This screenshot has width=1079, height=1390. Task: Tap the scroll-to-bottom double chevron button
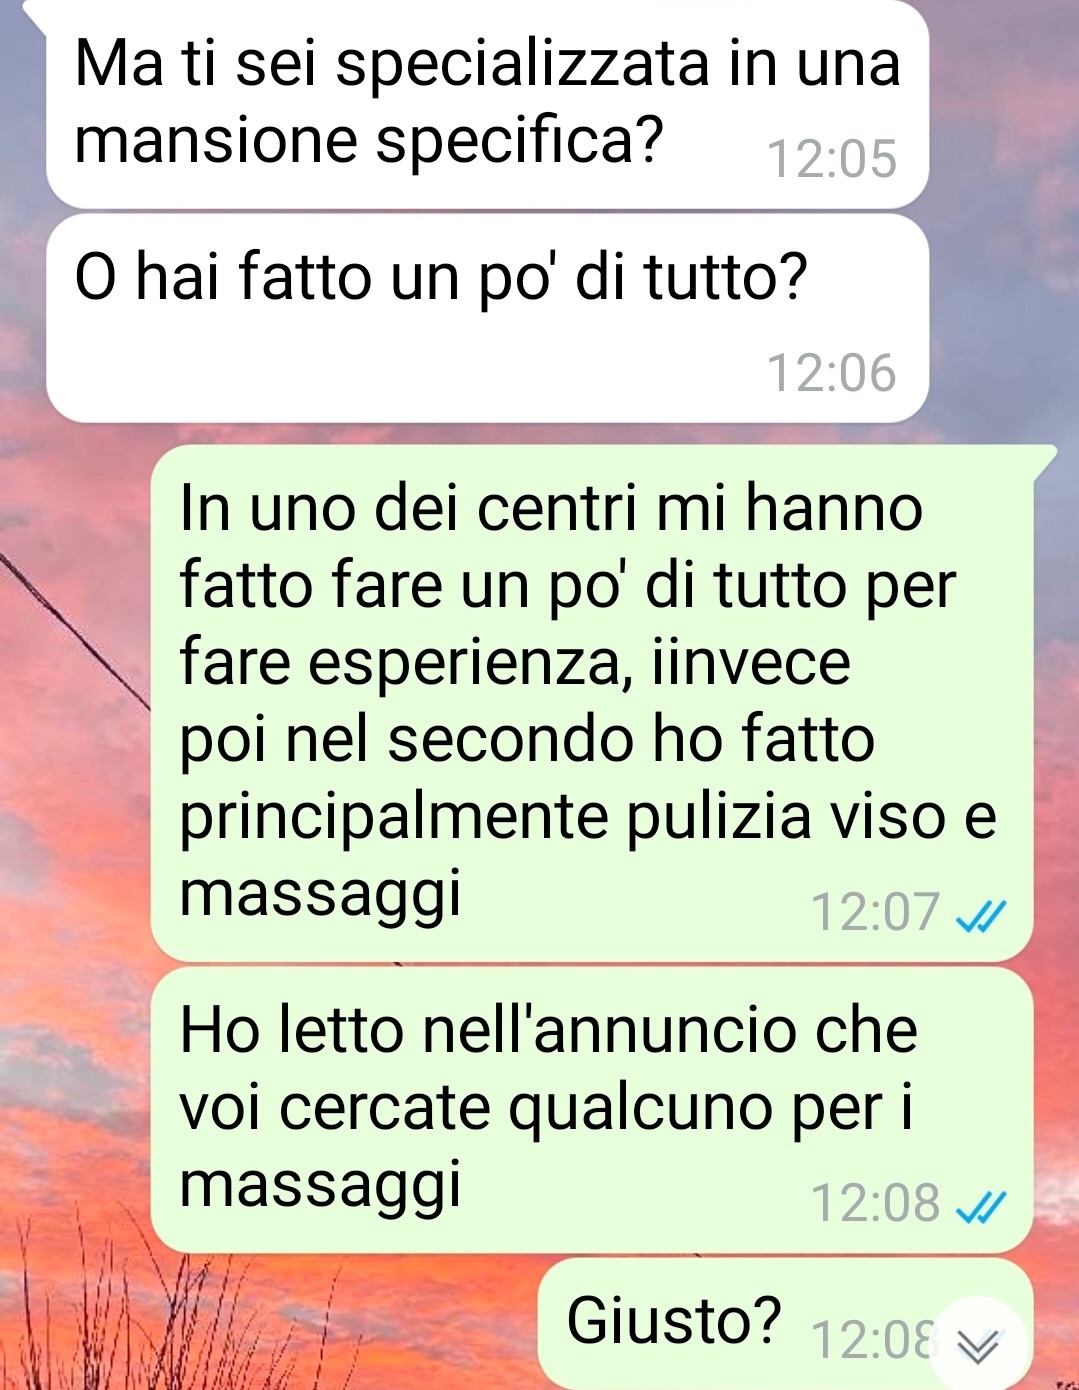click(x=978, y=1345)
